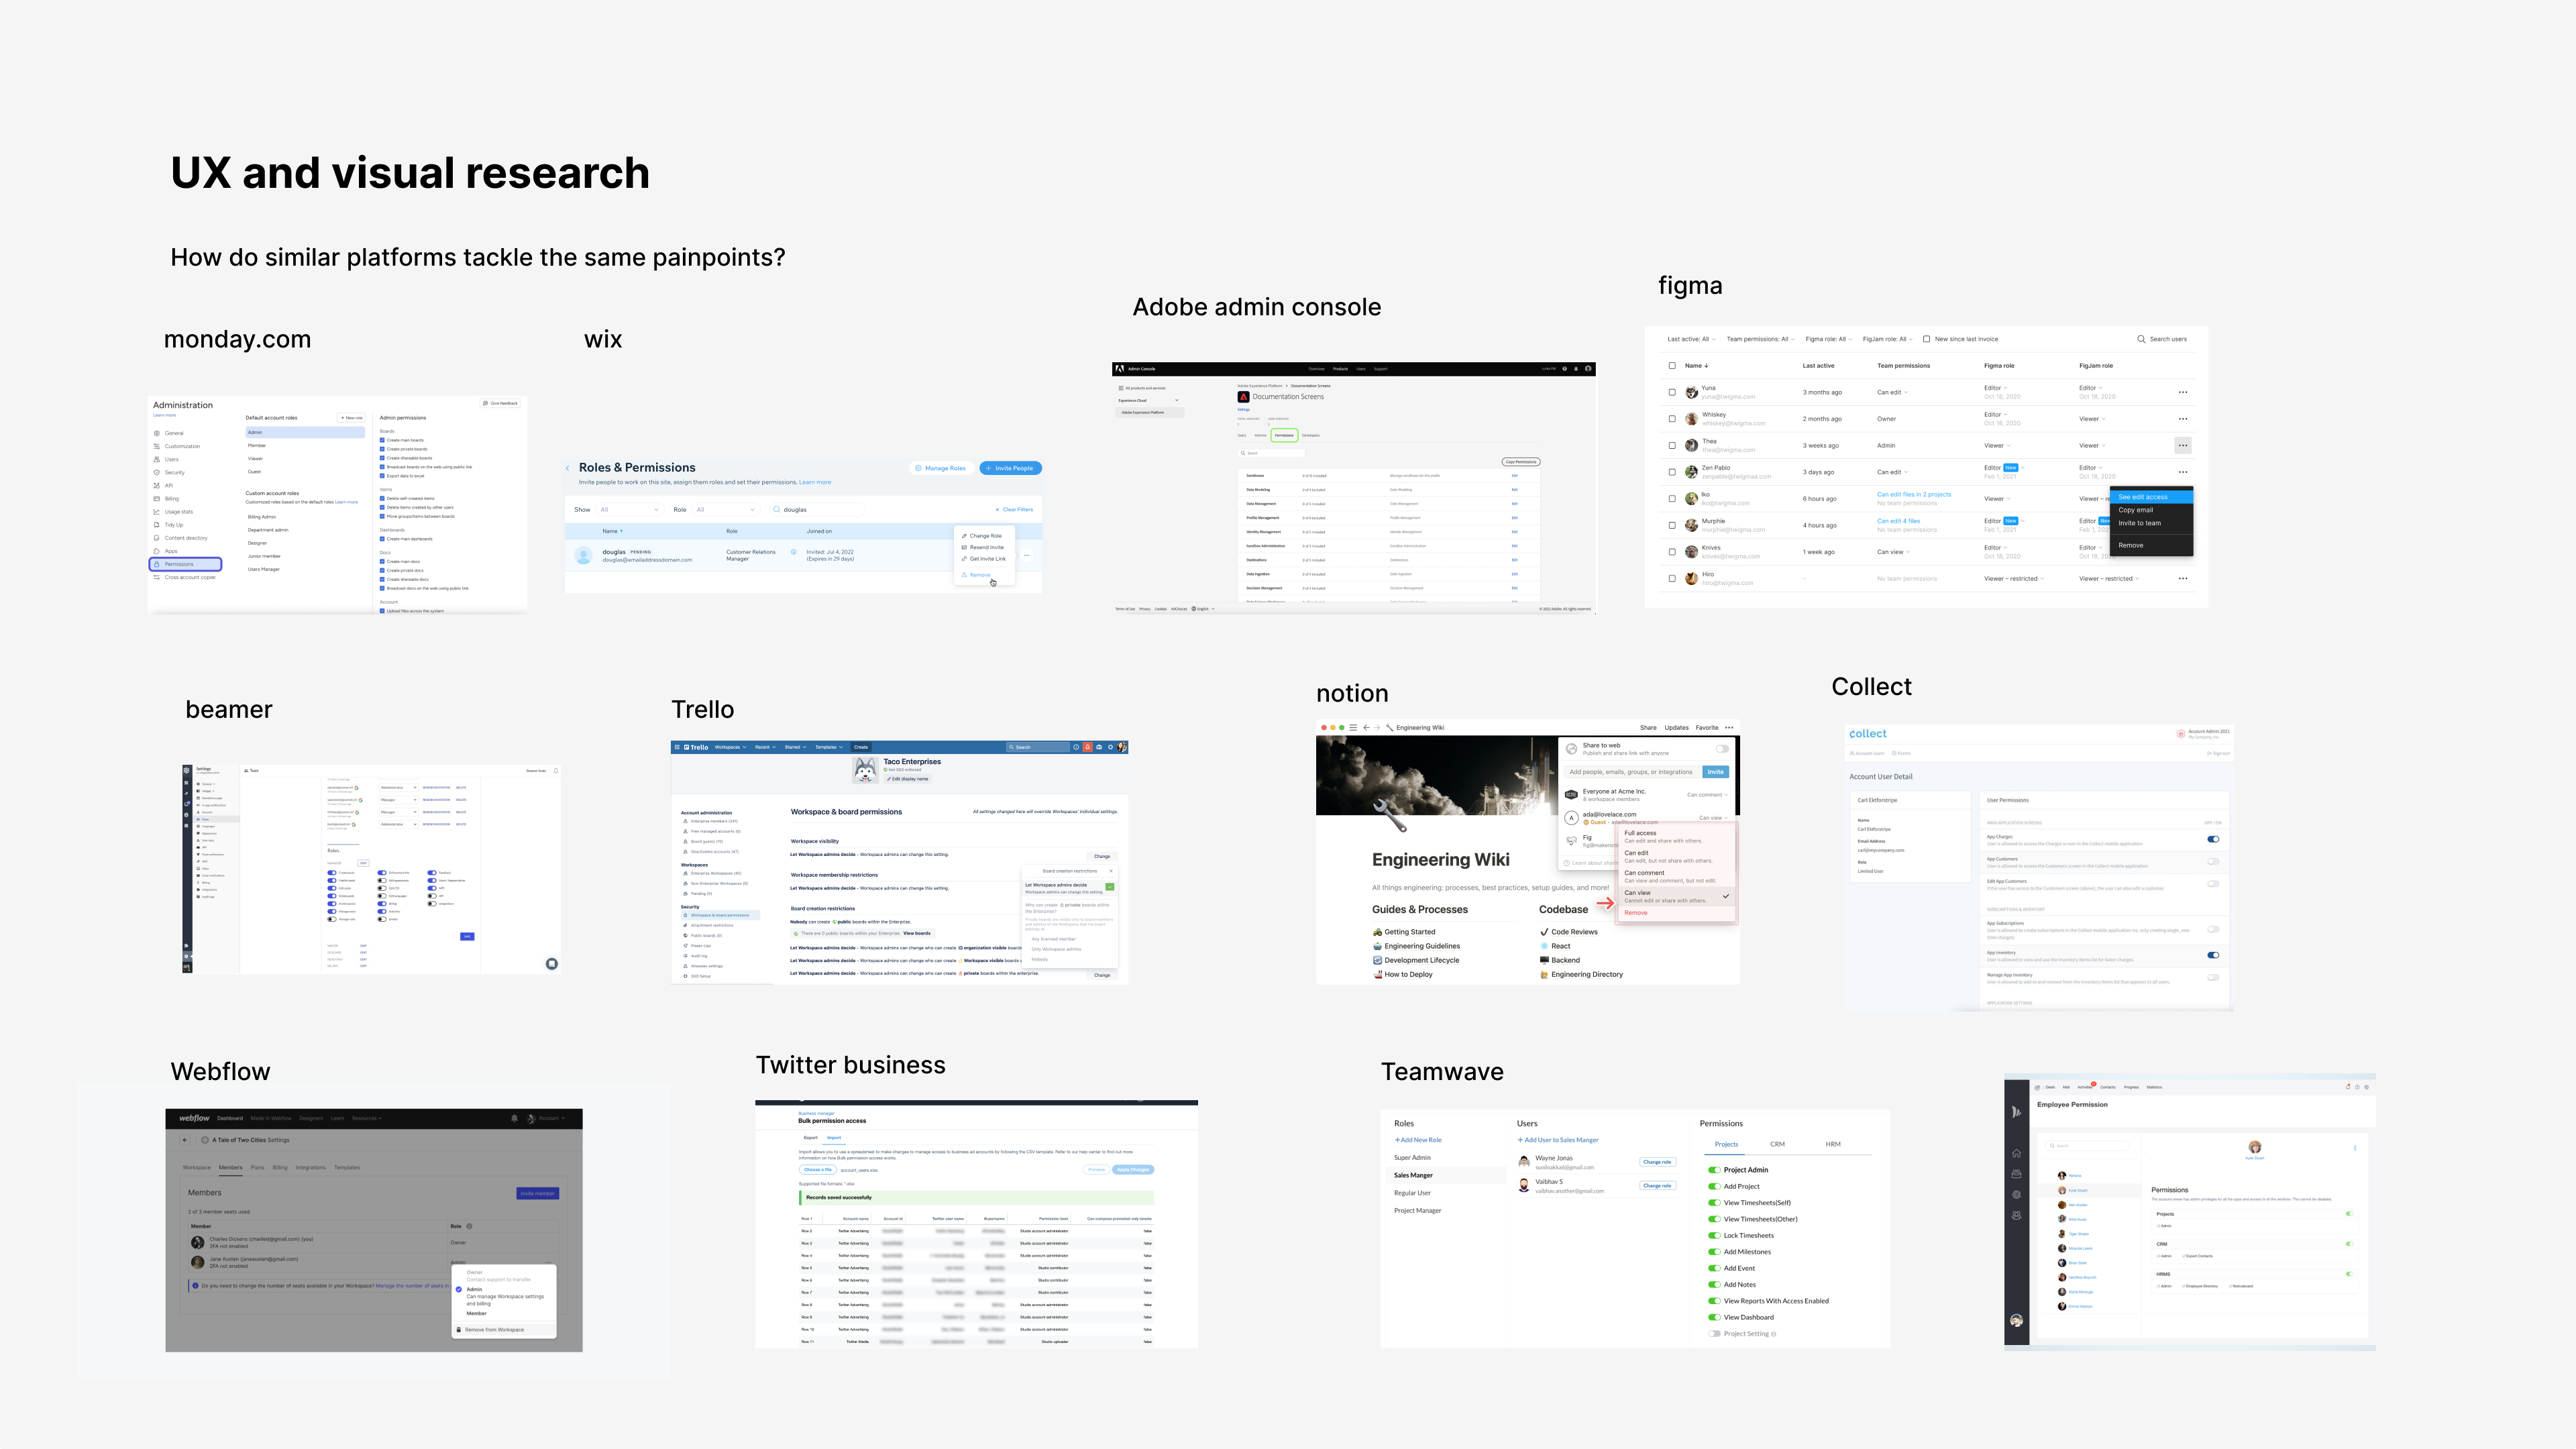This screenshot has height=1449, width=2576.
Task: Open ada@lovelace.com's Can view dropdown
Action: click(1713, 818)
